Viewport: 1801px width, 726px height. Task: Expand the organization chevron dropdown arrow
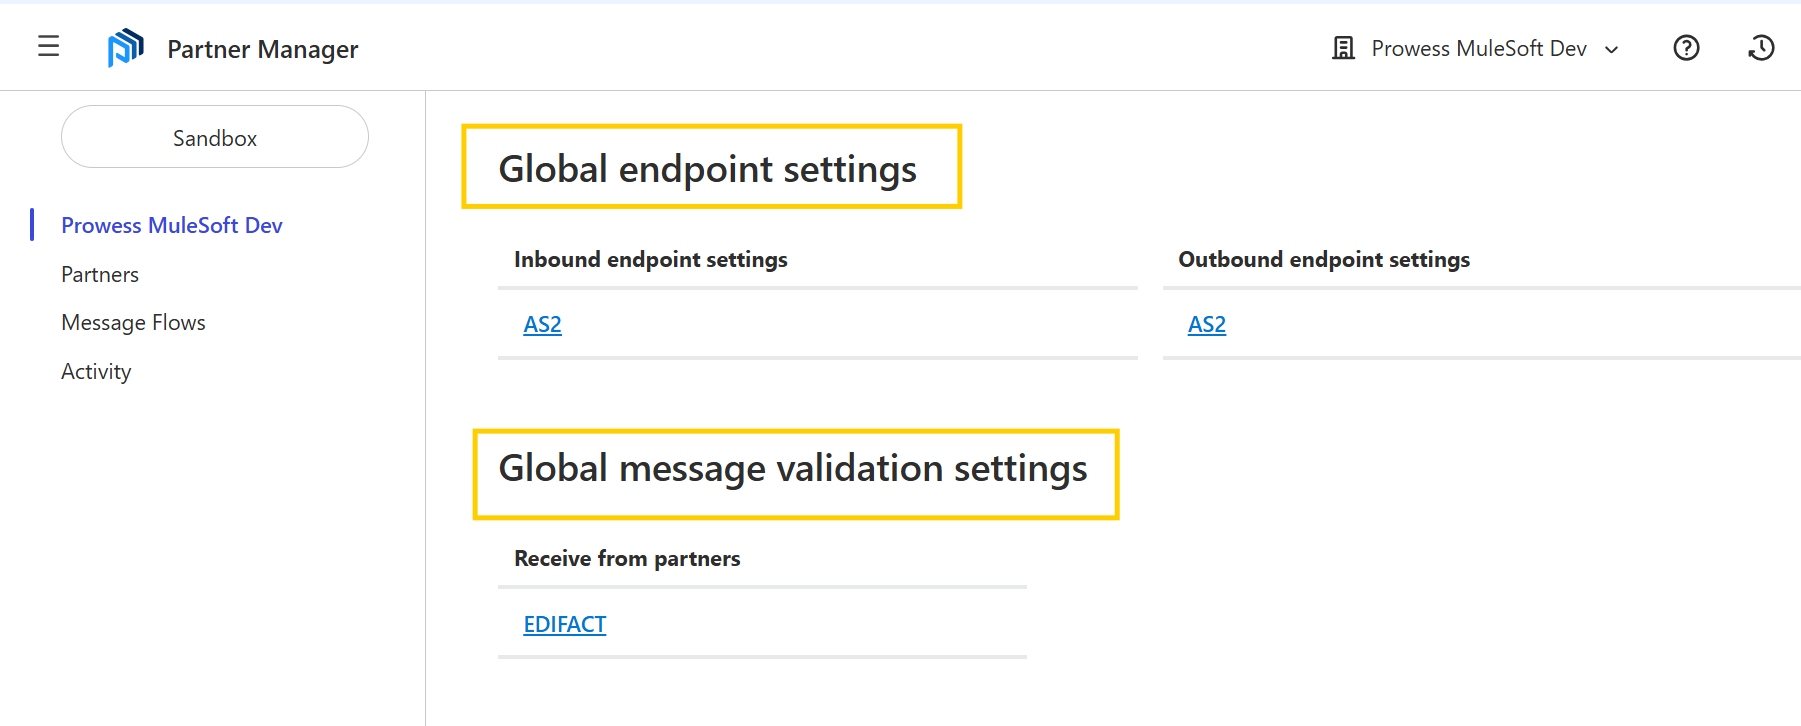pyautogui.click(x=1611, y=50)
